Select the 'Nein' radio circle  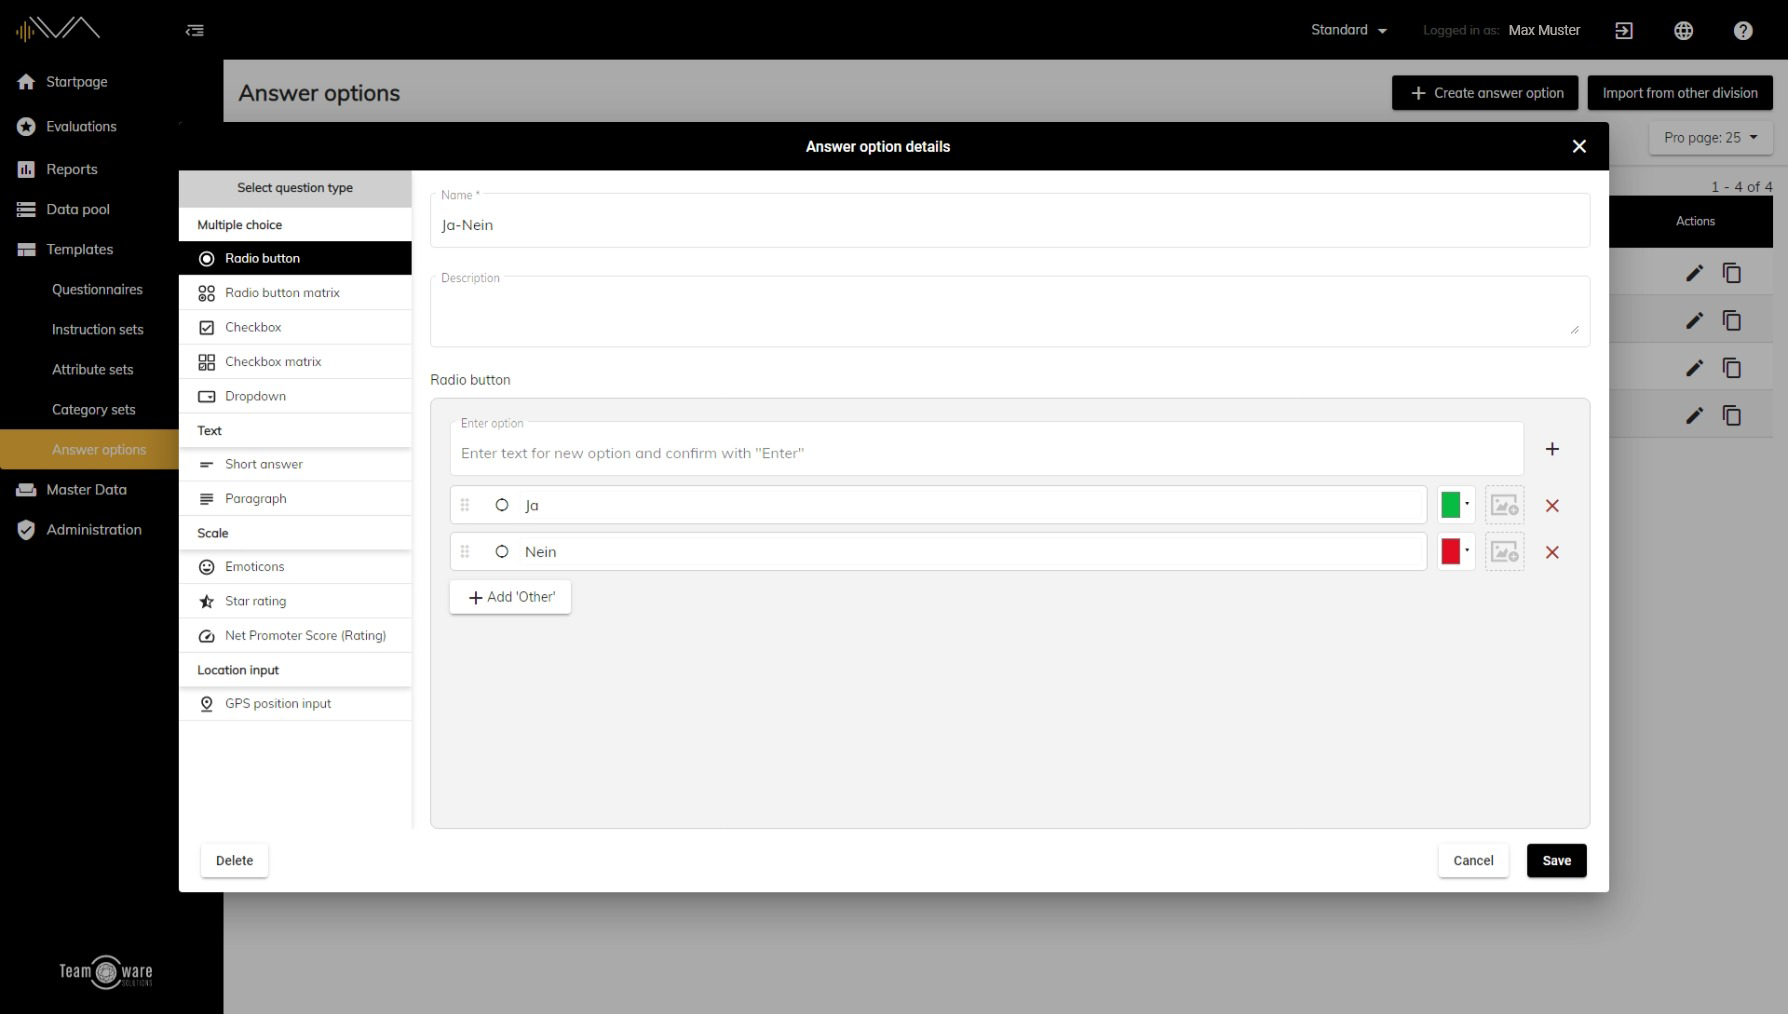point(502,551)
